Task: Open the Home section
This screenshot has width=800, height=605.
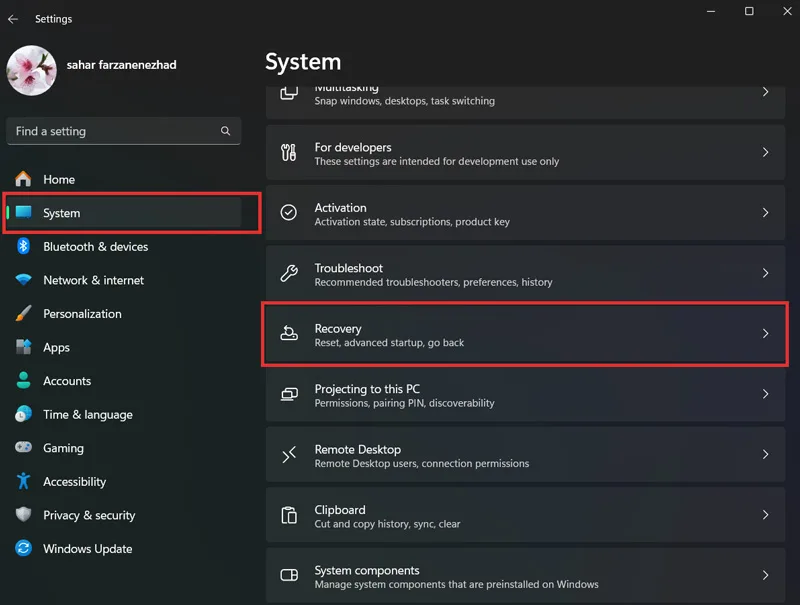Action: pos(59,180)
